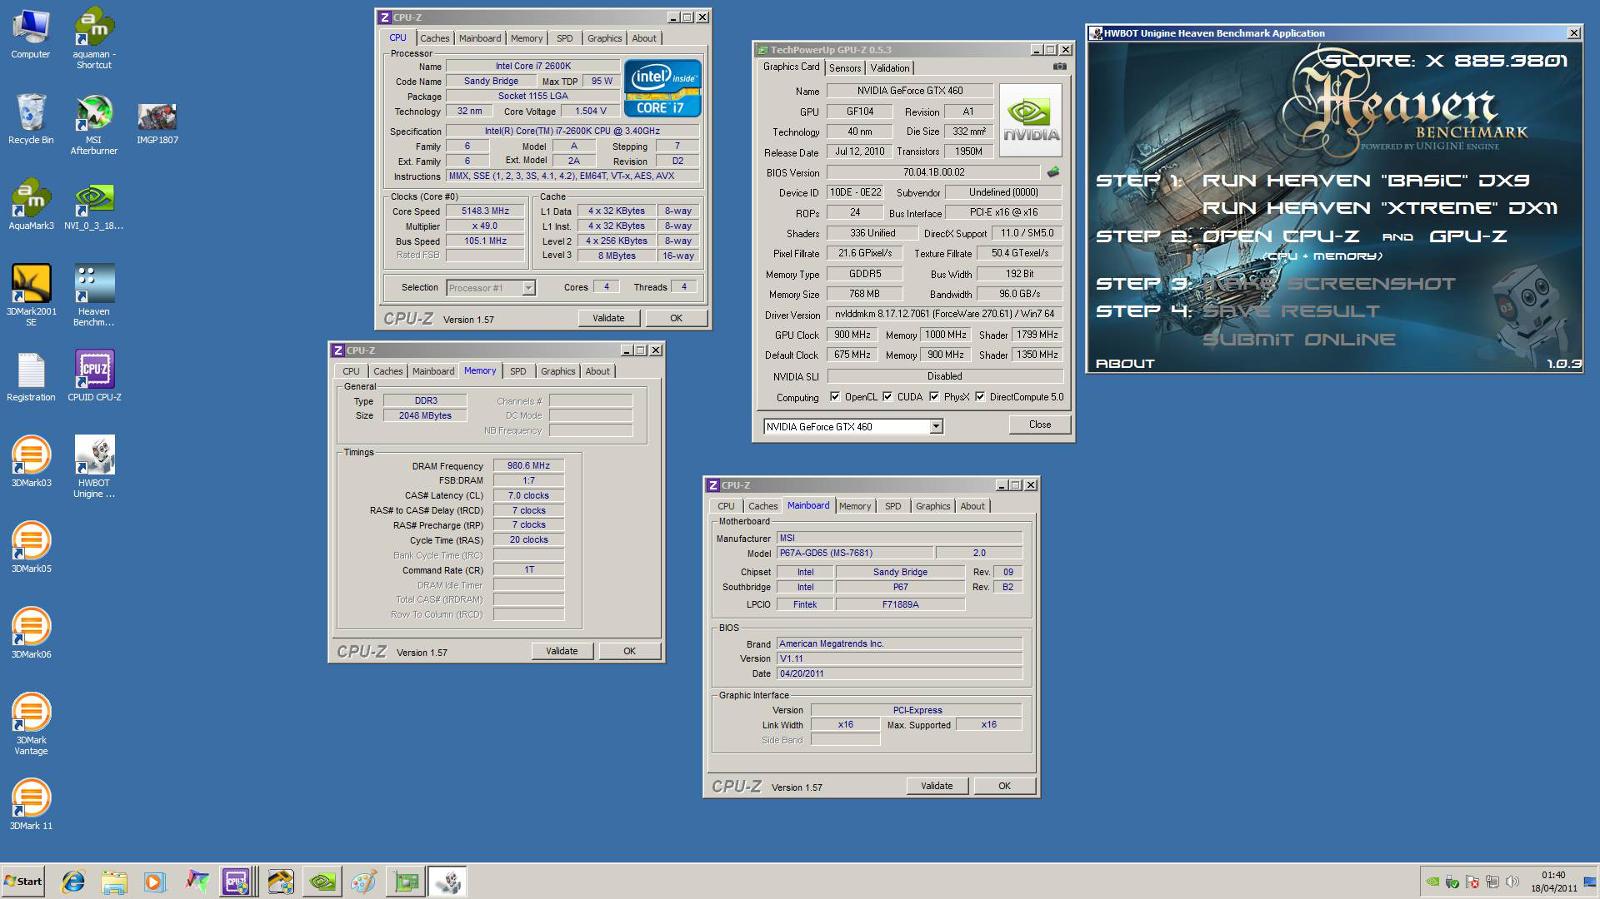Open About tab in the CPU-Z processor window
Viewport: 1600px width, 899px height.
(644, 39)
